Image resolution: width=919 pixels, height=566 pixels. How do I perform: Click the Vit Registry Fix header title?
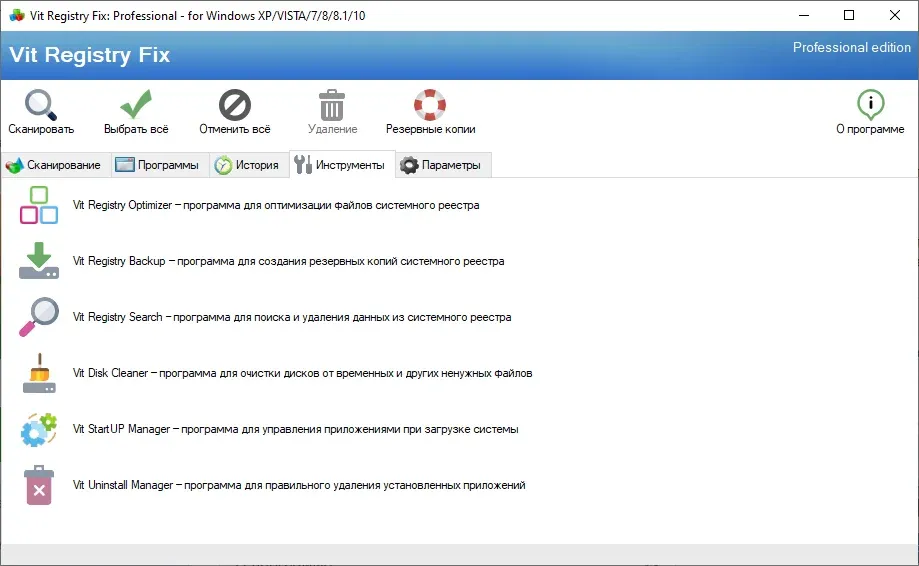pyautogui.click(x=90, y=55)
